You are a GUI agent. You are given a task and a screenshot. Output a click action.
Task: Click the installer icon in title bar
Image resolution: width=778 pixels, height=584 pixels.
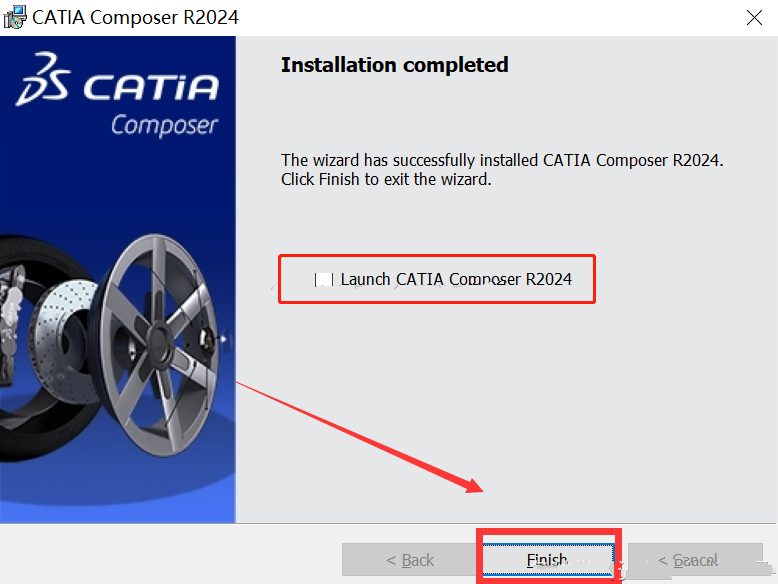click(14, 17)
